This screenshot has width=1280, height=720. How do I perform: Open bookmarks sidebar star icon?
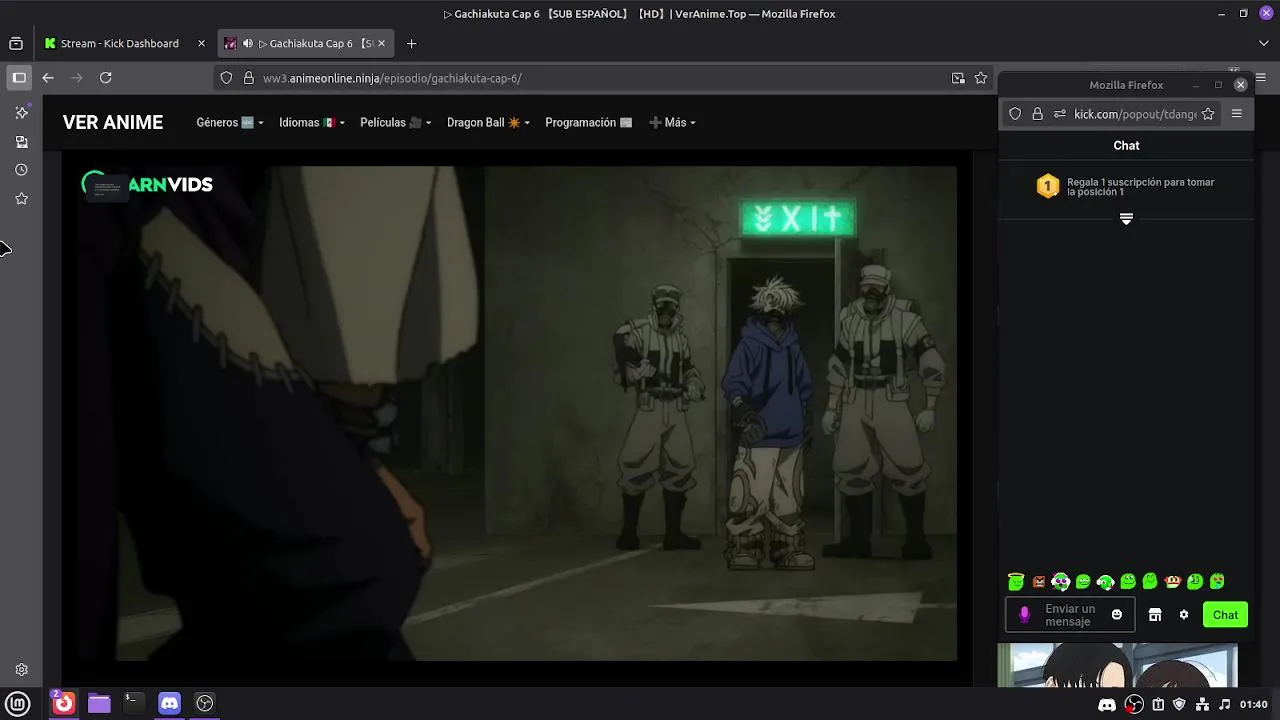click(21, 199)
